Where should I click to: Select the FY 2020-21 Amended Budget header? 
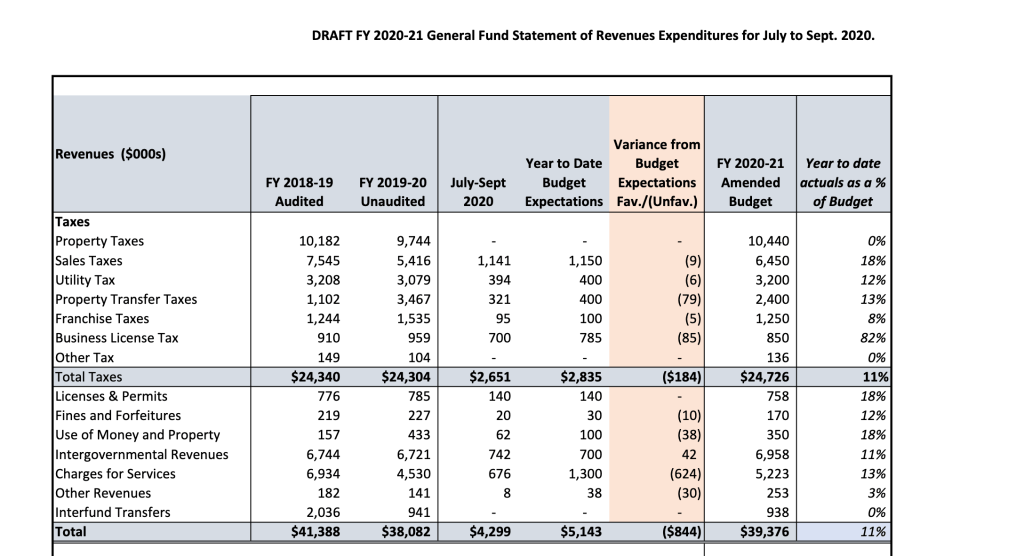pyautogui.click(x=749, y=182)
